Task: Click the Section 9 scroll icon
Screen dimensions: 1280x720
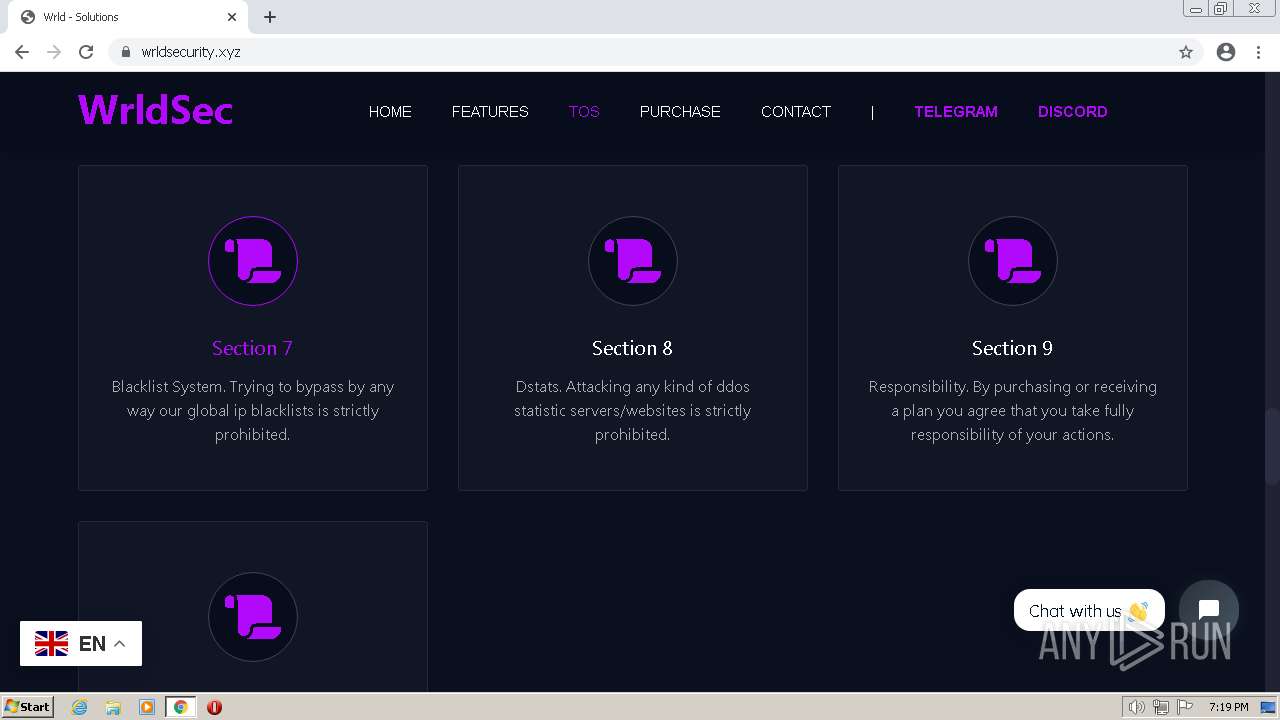Action: 1013,261
